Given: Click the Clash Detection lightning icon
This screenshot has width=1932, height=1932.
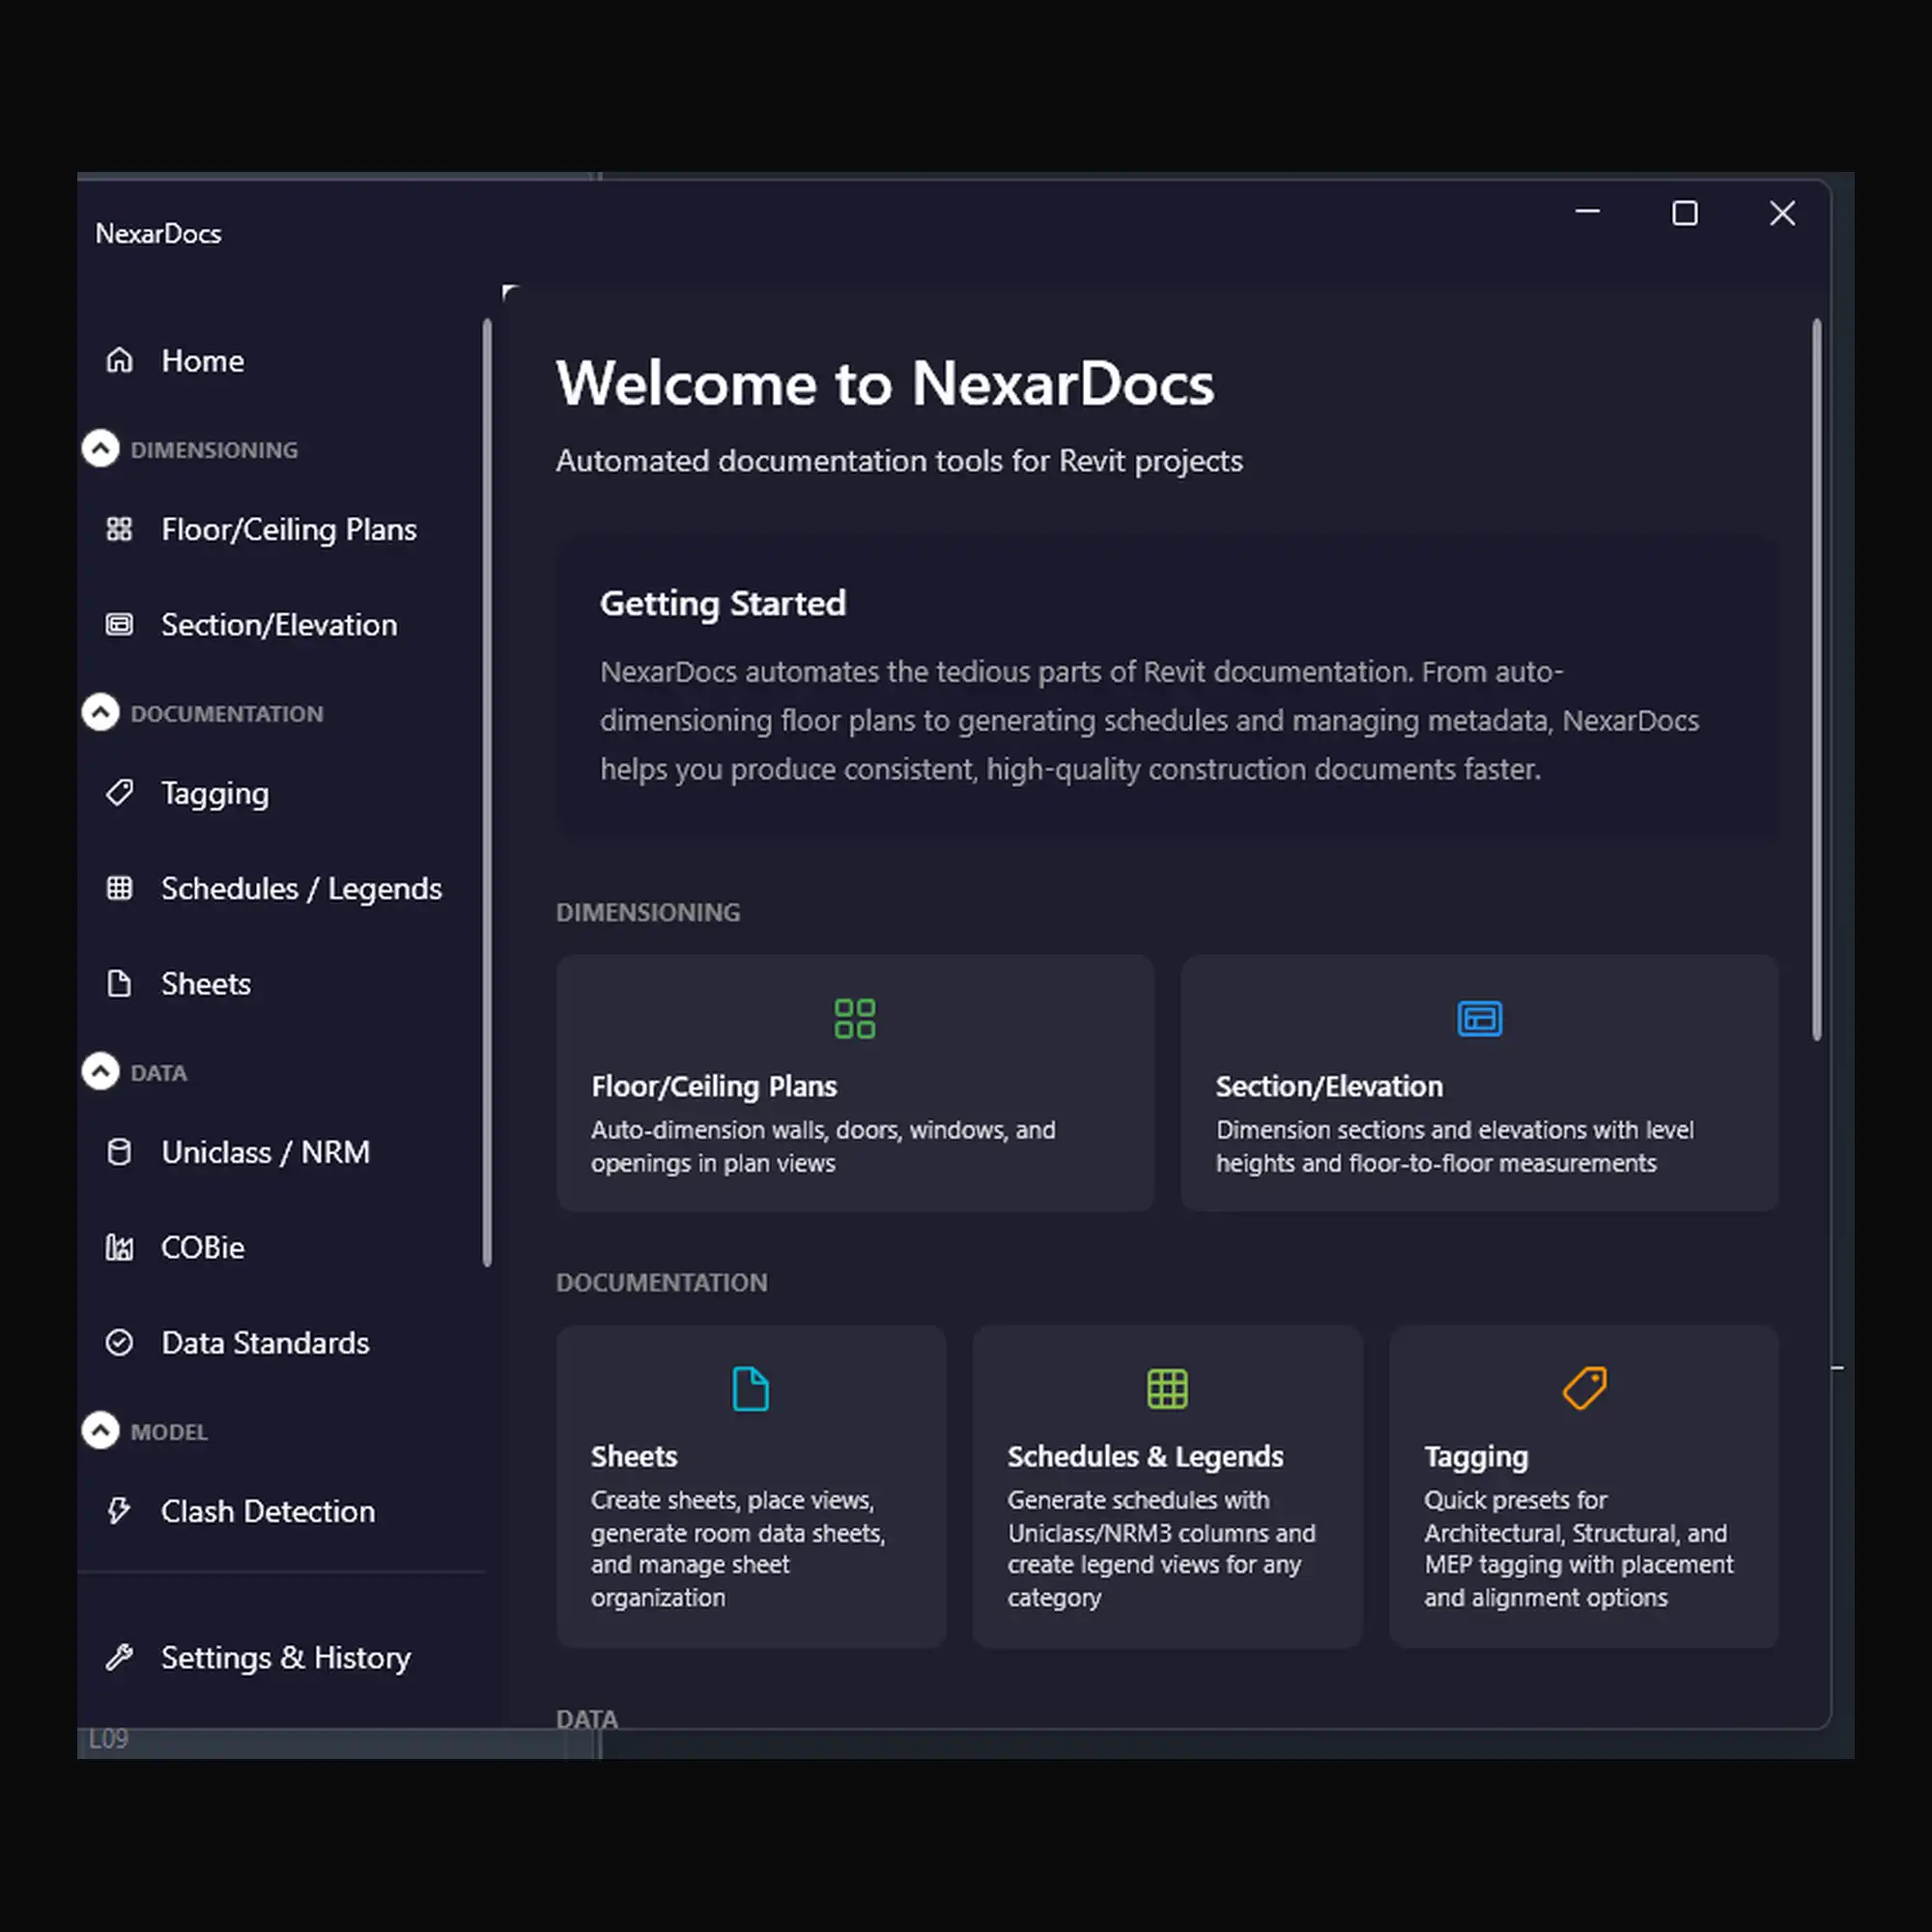Looking at the screenshot, I should point(119,1510).
